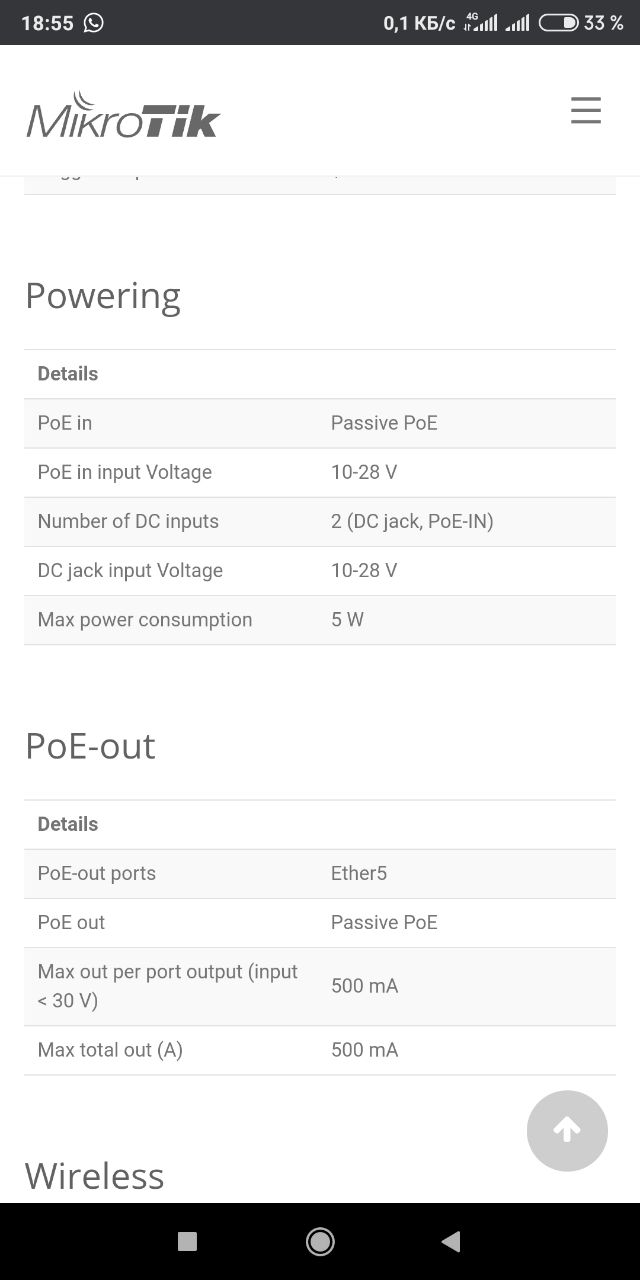The height and width of the screenshot is (1280, 640).
Task: Tap the scroll-to-top arrow button
Action: point(567,1130)
